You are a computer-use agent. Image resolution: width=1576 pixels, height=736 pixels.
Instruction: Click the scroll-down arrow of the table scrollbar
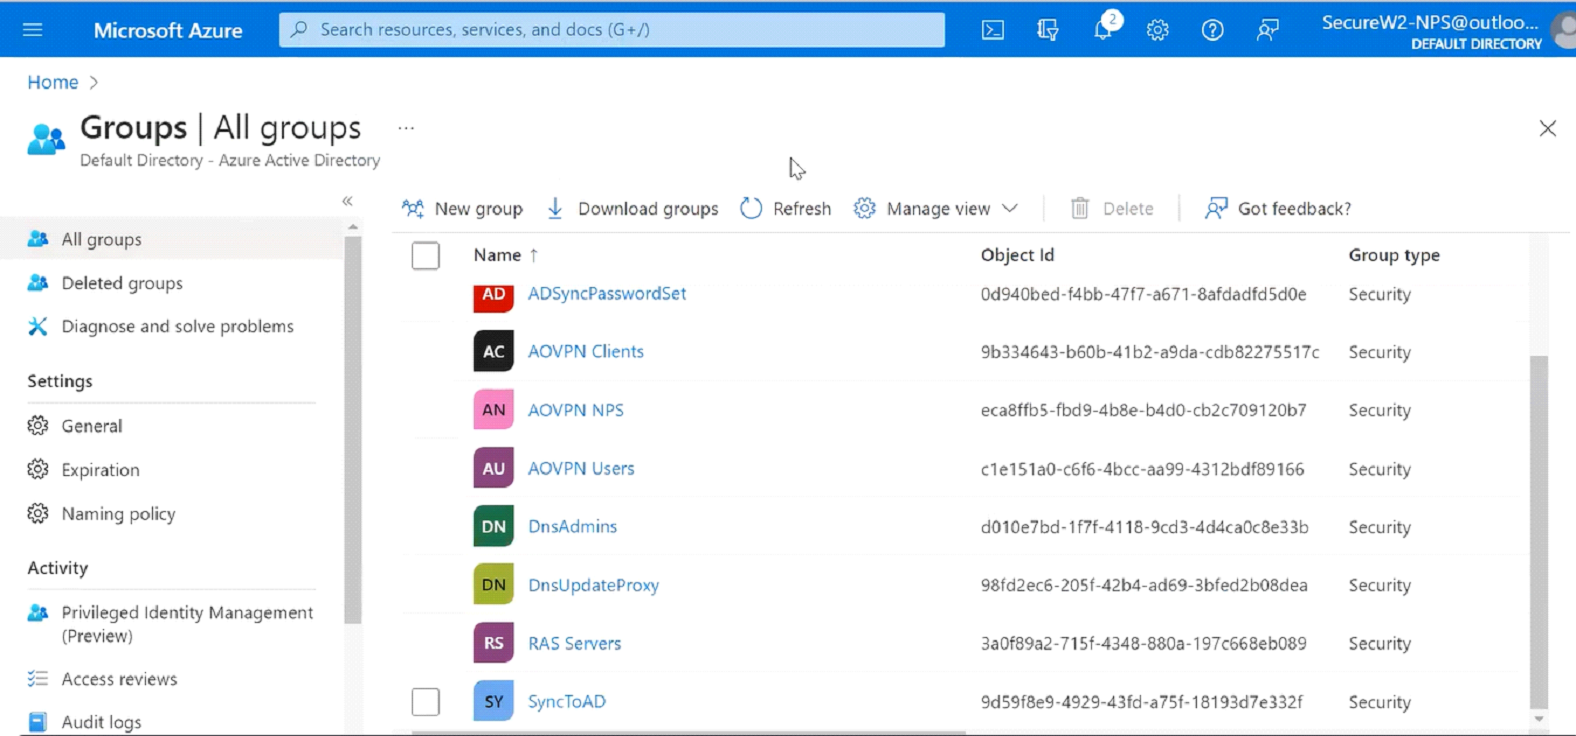1539,719
